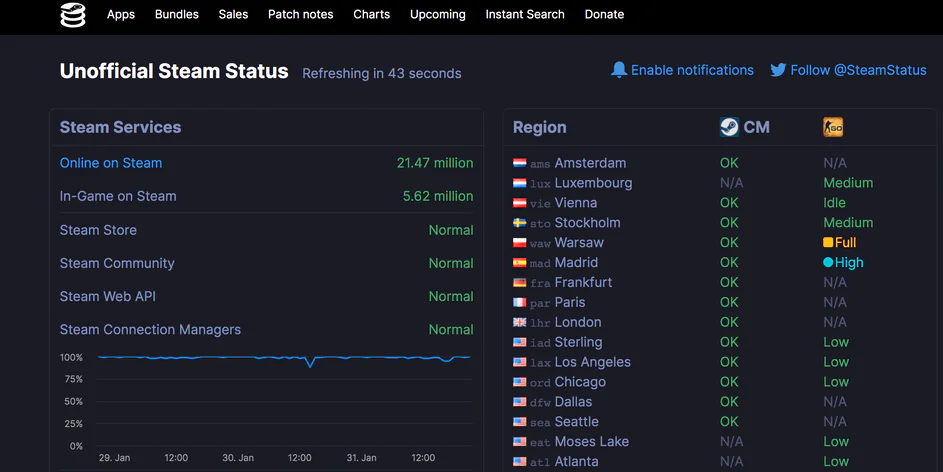The width and height of the screenshot is (943, 472).
Task: Click the Steam CM column icon
Action: (x=729, y=127)
